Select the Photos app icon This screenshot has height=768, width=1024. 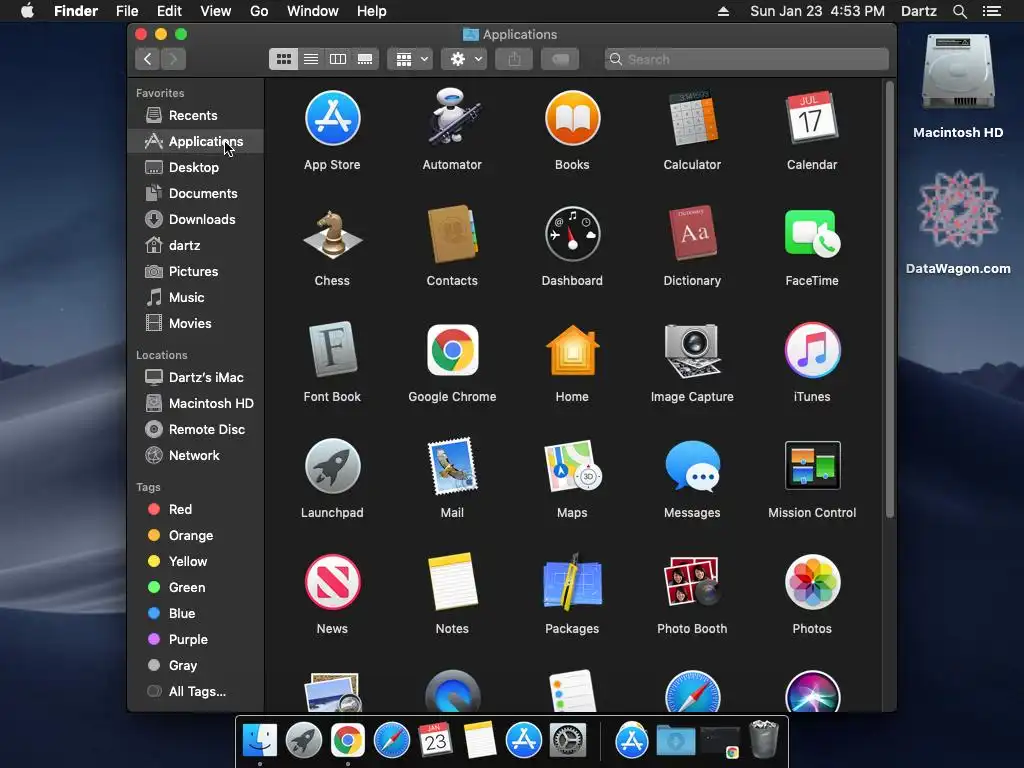tap(812, 582)
